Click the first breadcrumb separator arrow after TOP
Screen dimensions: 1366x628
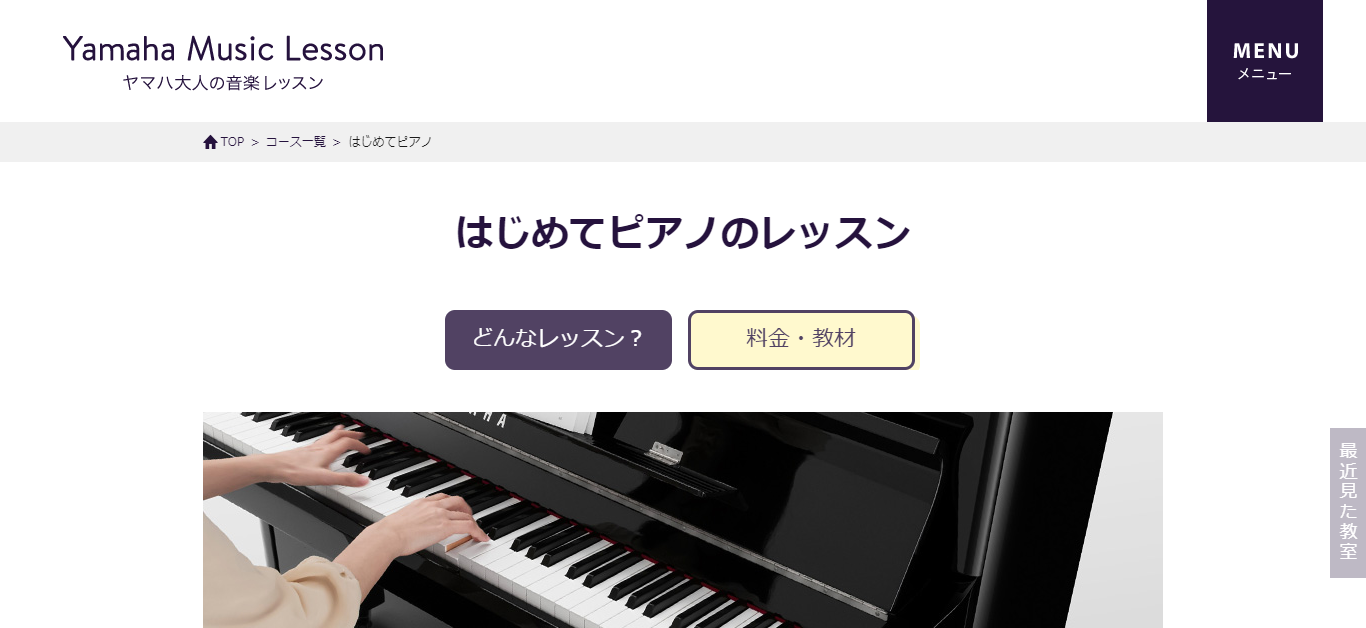point(255,142)
